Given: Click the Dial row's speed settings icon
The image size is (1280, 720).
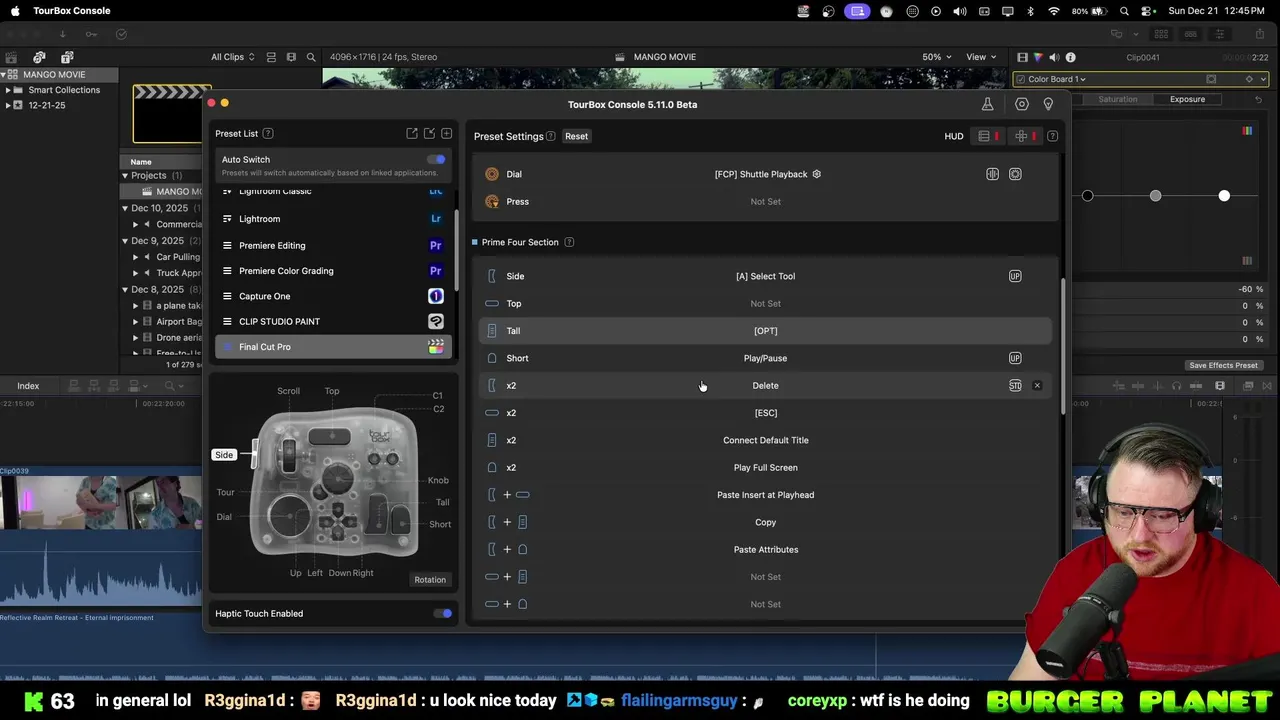Looking at the screenshot, I should pos(1015,174).
